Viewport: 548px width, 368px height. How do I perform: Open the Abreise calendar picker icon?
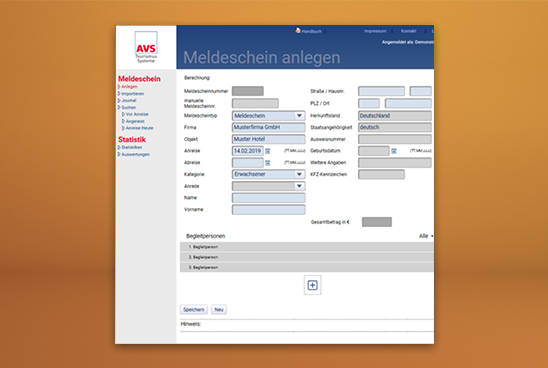[268, 163]
